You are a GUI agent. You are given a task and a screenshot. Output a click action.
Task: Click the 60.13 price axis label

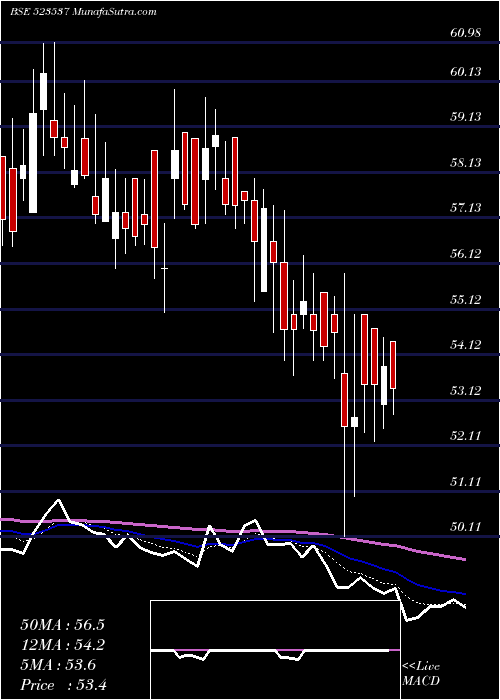tap(466, 71)
